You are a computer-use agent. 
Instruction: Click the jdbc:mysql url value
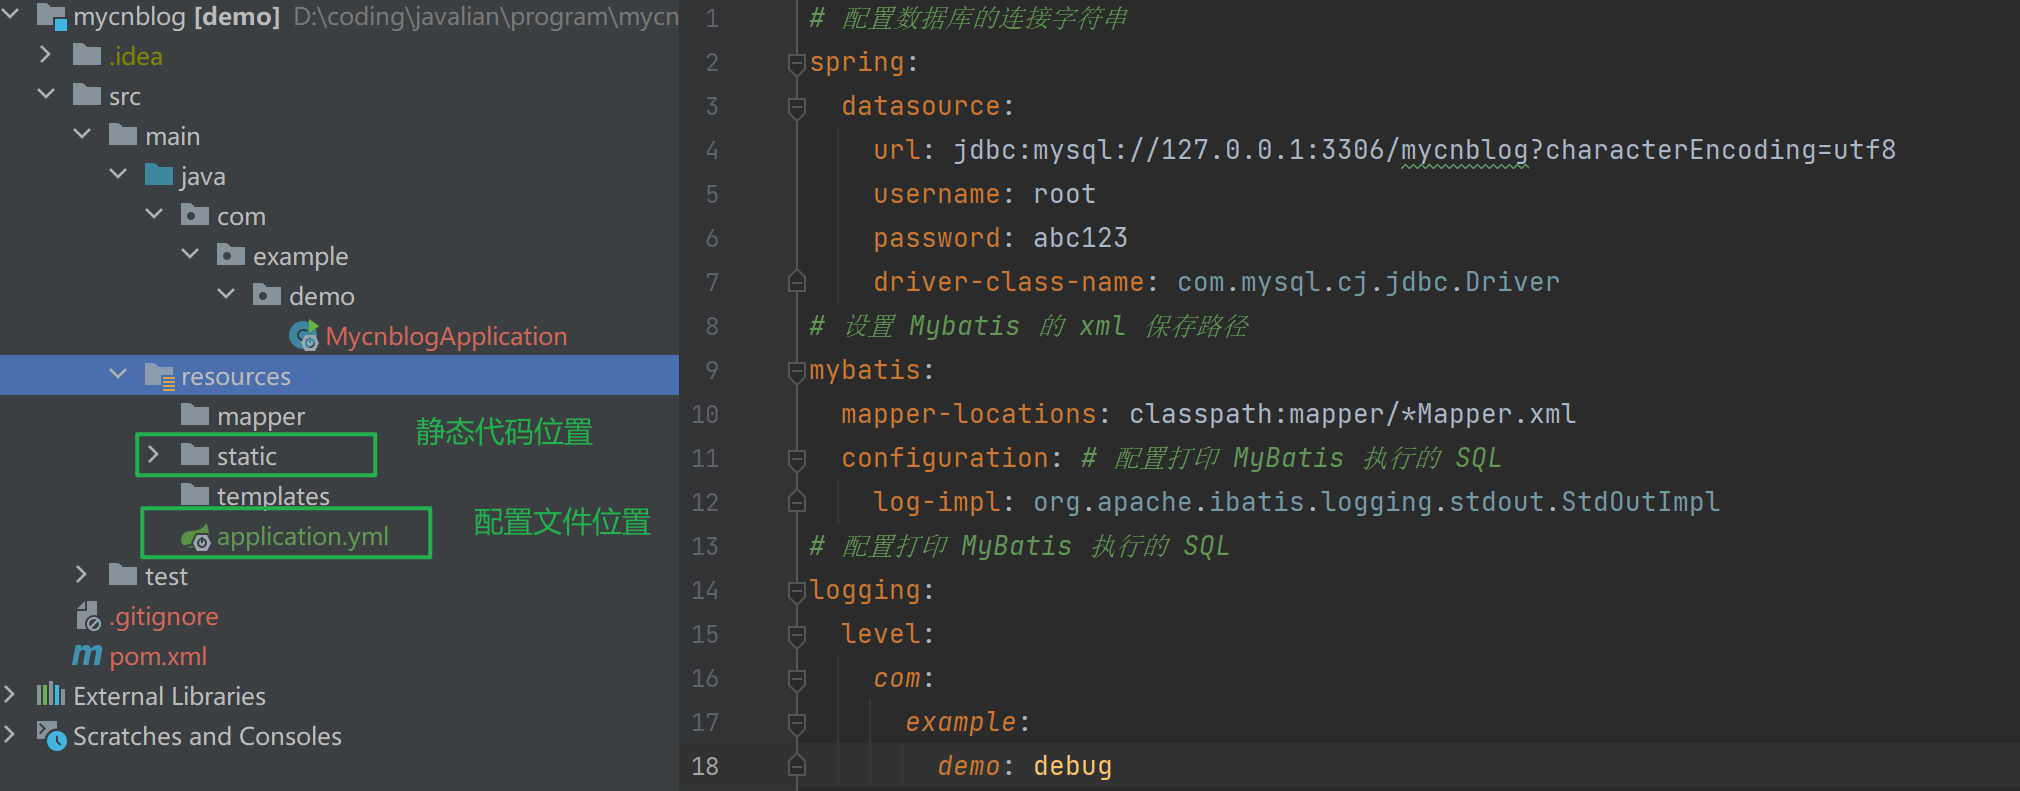pos(1424,150)
